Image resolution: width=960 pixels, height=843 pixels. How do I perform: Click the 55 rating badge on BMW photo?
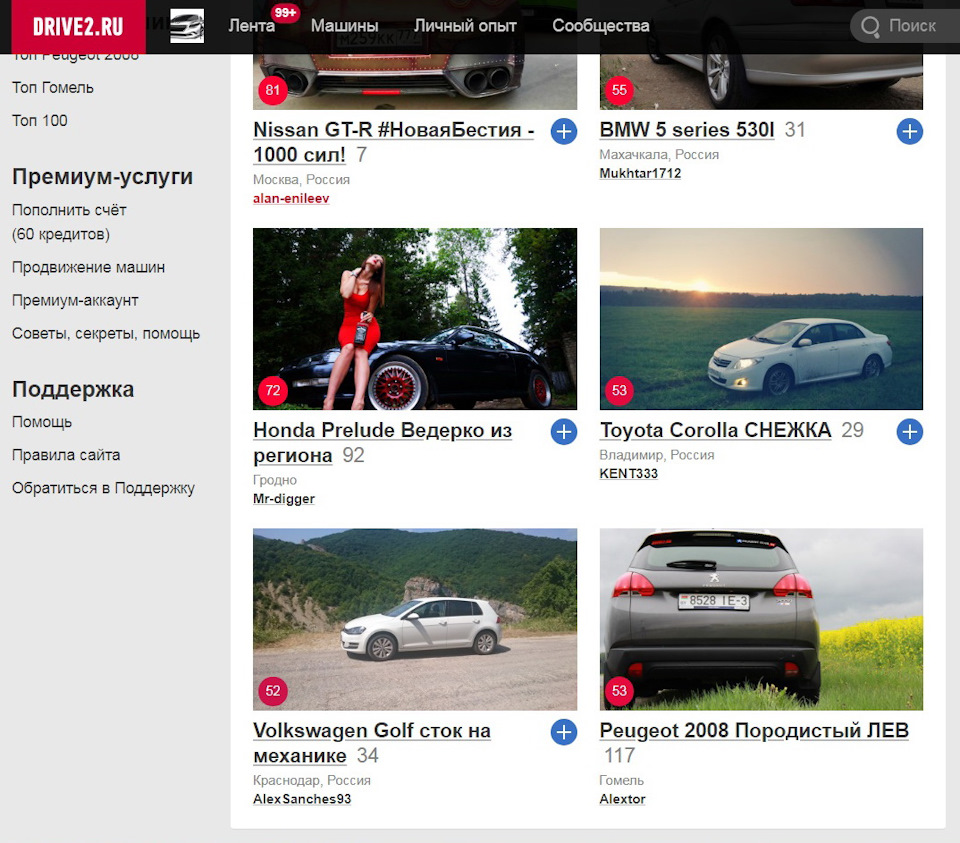pyautogui.click(x=619, y=90)
